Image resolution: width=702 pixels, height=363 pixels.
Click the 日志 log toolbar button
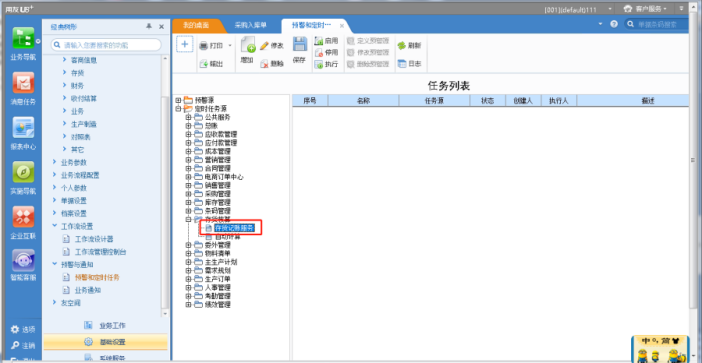click(409, 64)
